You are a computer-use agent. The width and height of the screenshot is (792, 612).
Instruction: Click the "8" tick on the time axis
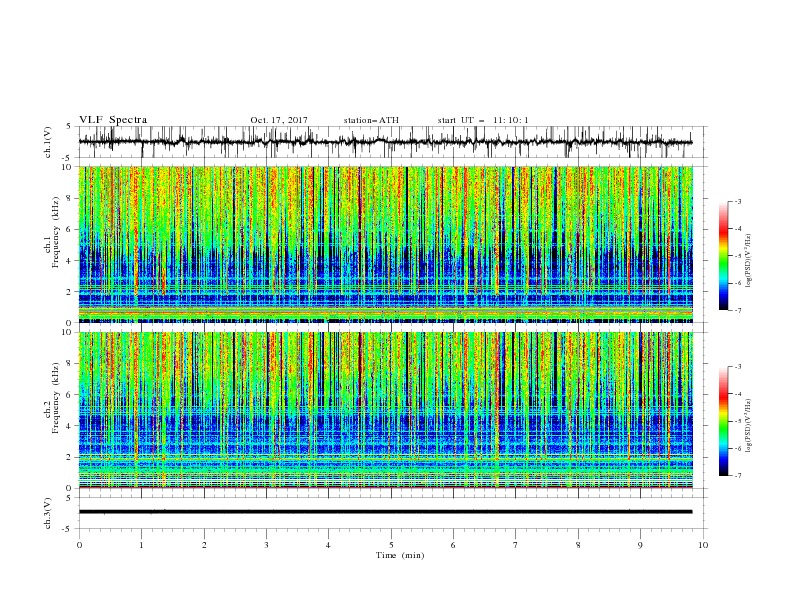578,545
